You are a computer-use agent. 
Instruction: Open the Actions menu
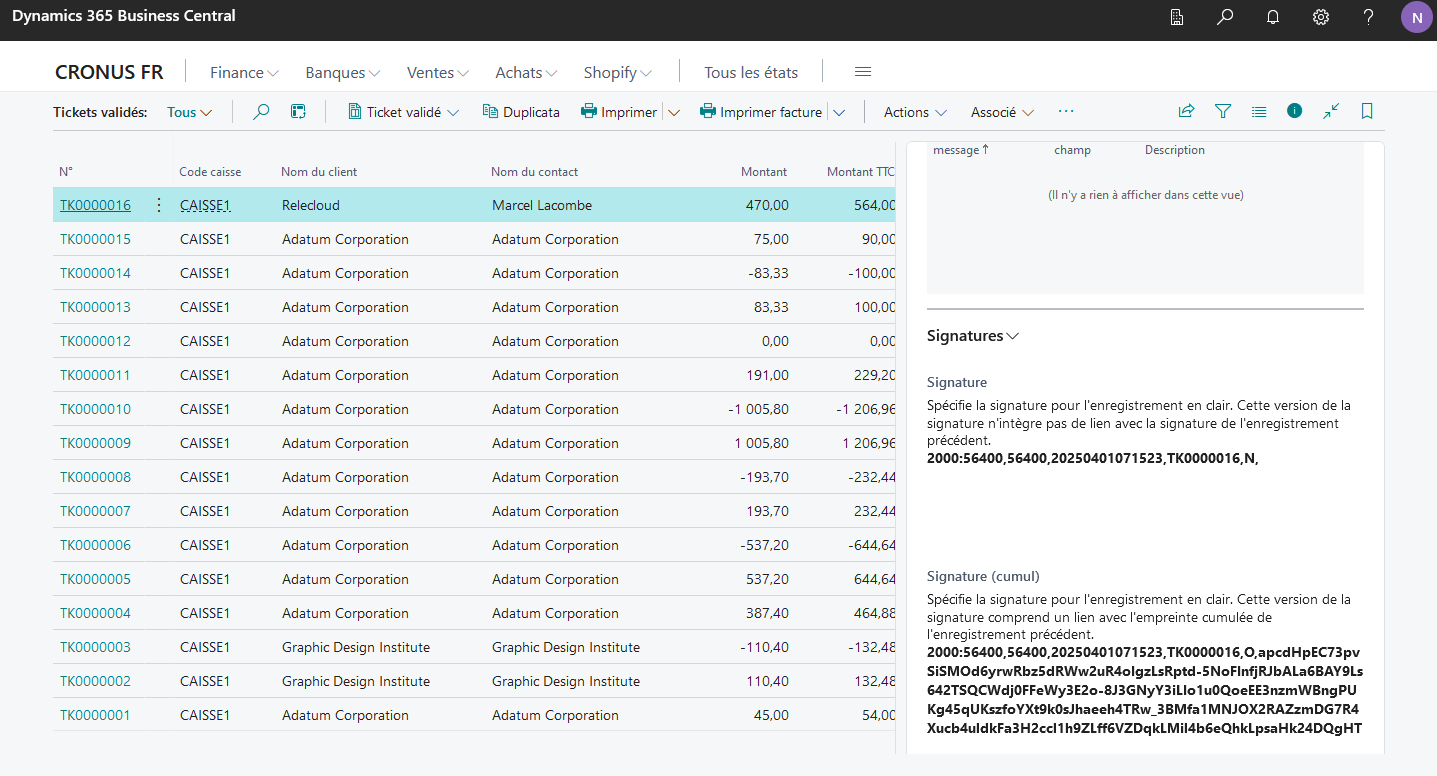(x=915, y=112)
